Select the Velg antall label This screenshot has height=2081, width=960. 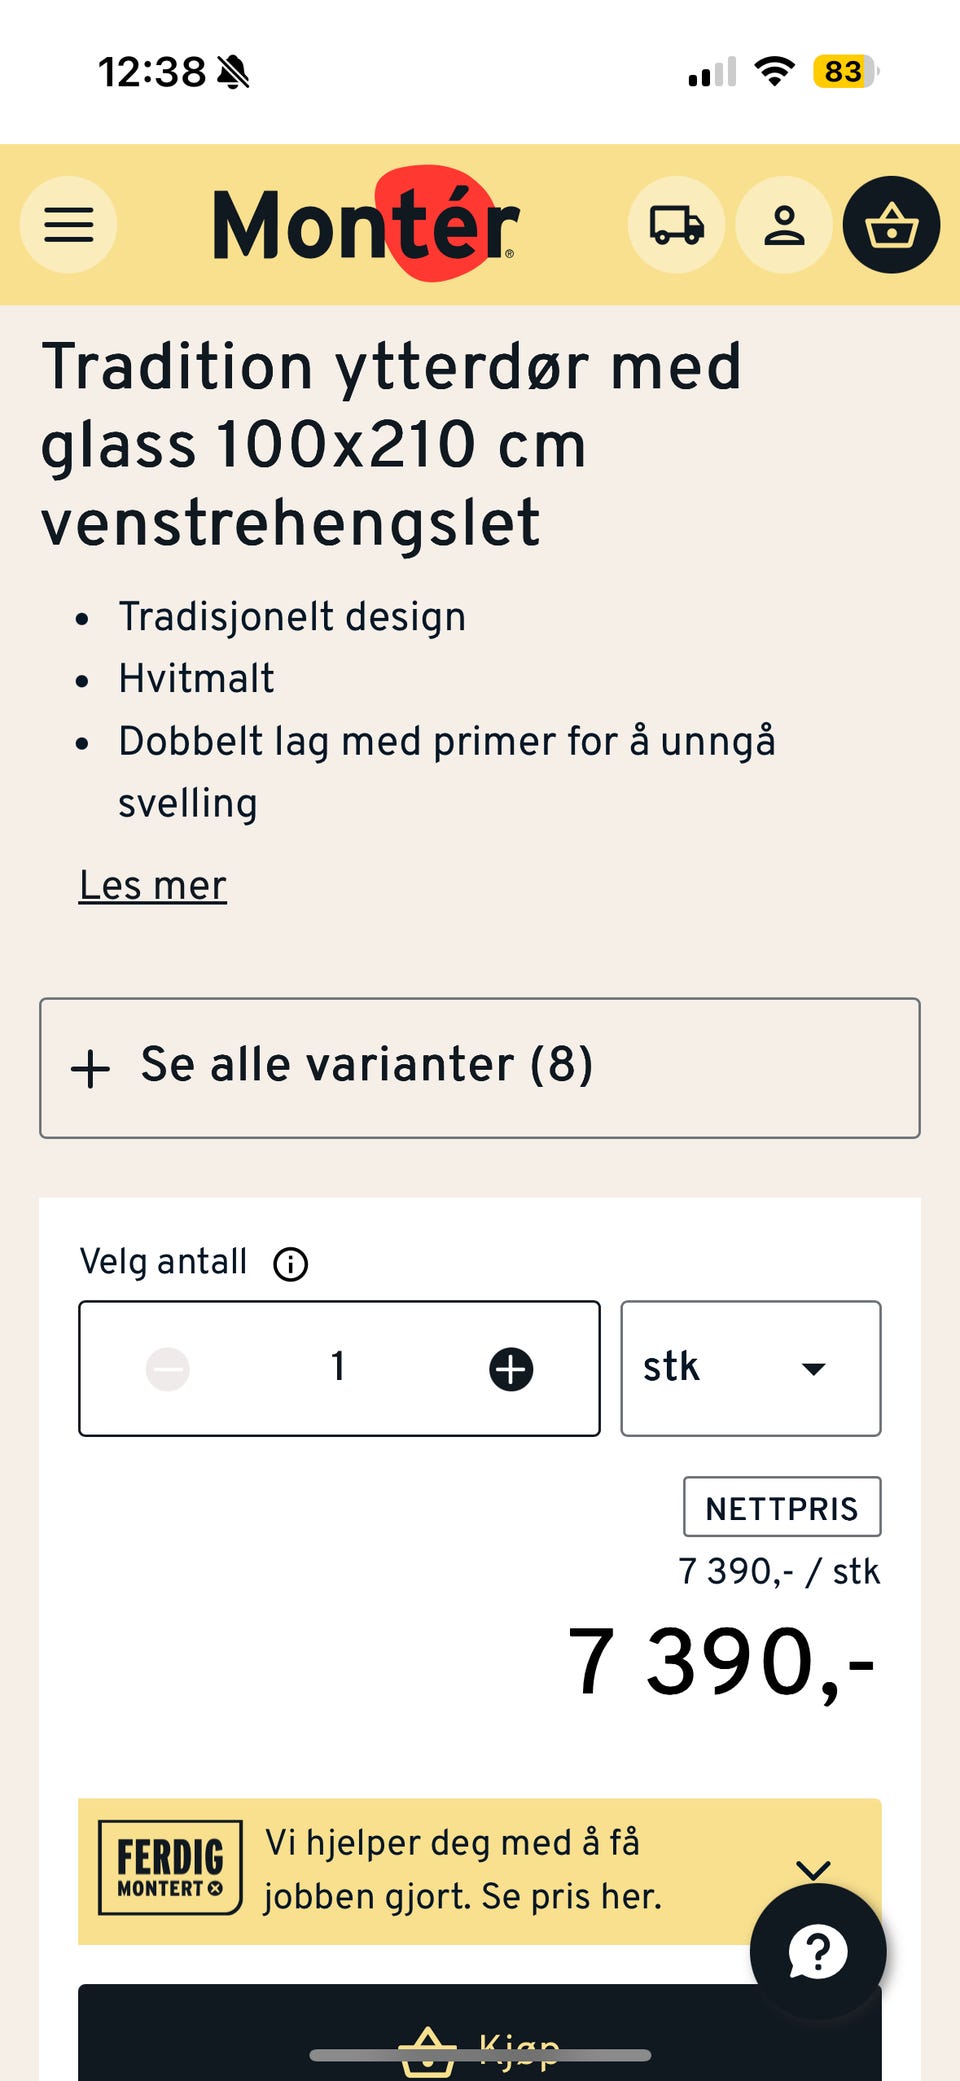click(x=163, y=1262)
